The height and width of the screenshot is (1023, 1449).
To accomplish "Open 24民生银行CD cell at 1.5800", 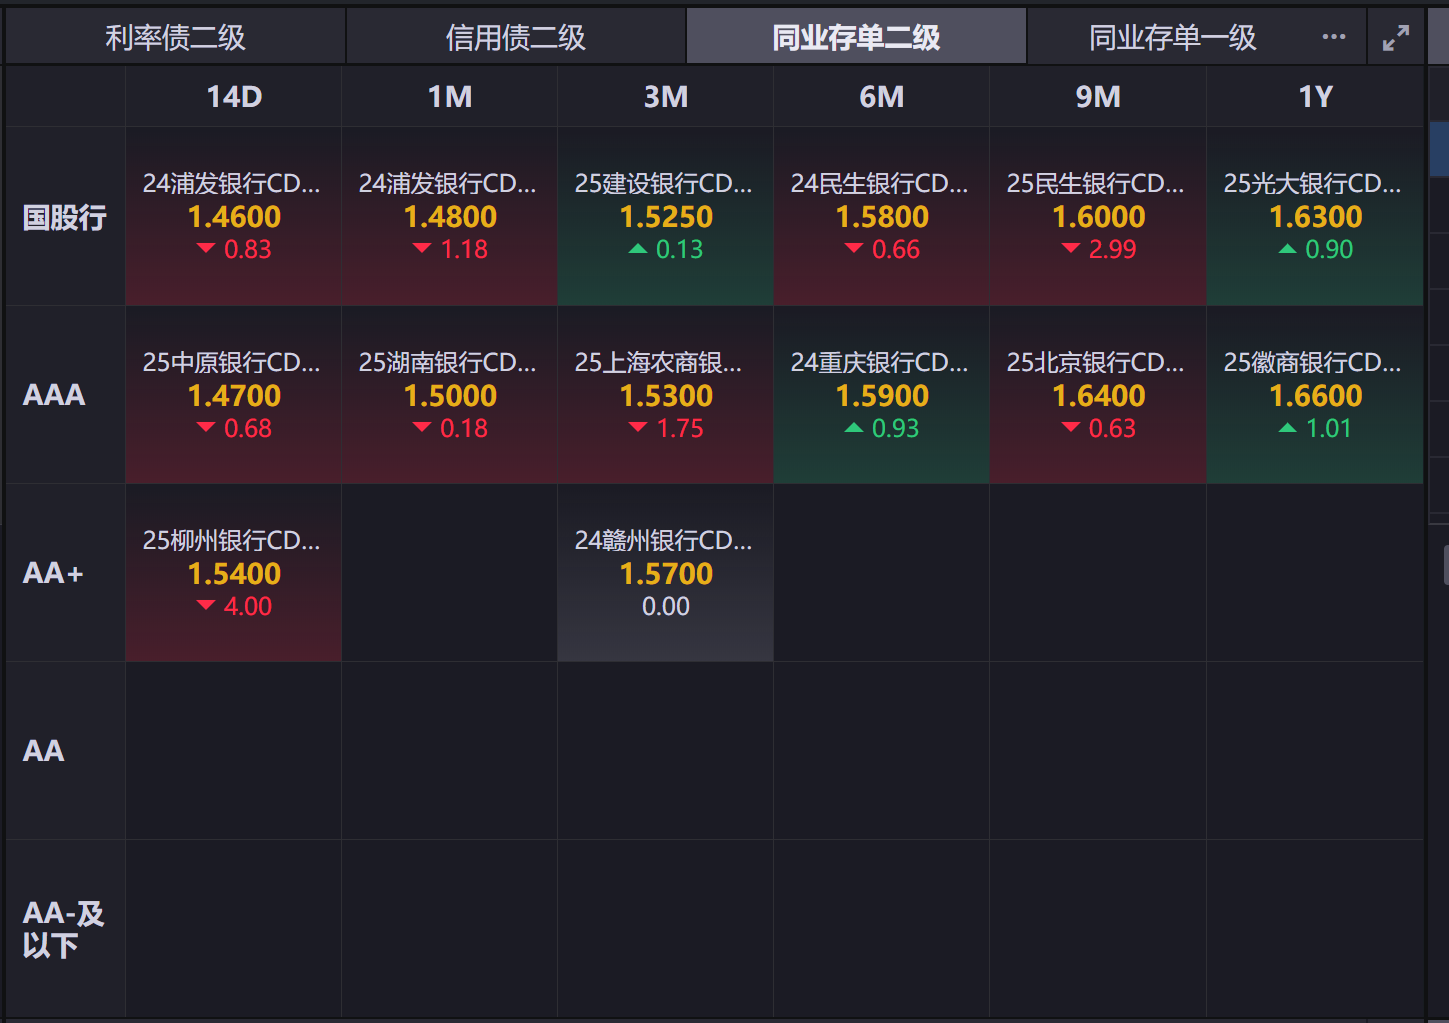I will [882, 217].
